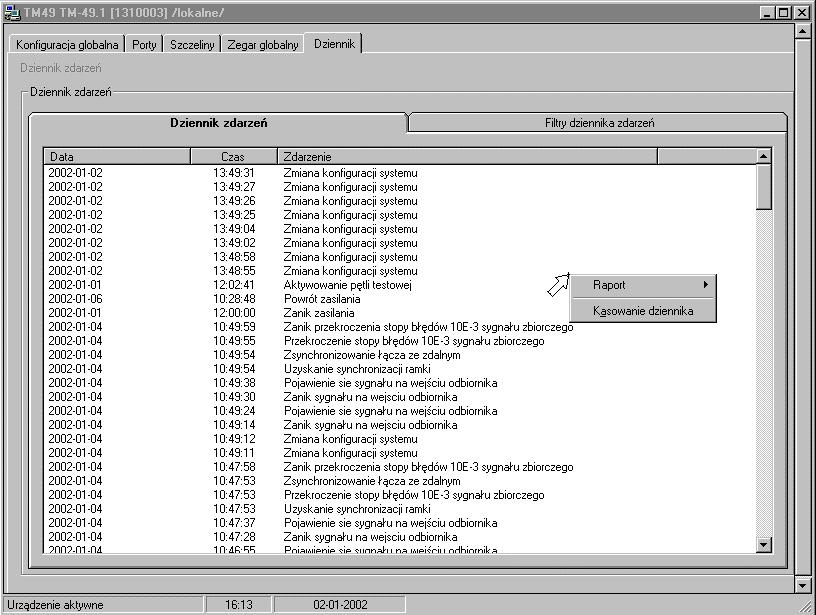Select event row at 10:47:28
The image size is (816, 615).
[400, 537]
